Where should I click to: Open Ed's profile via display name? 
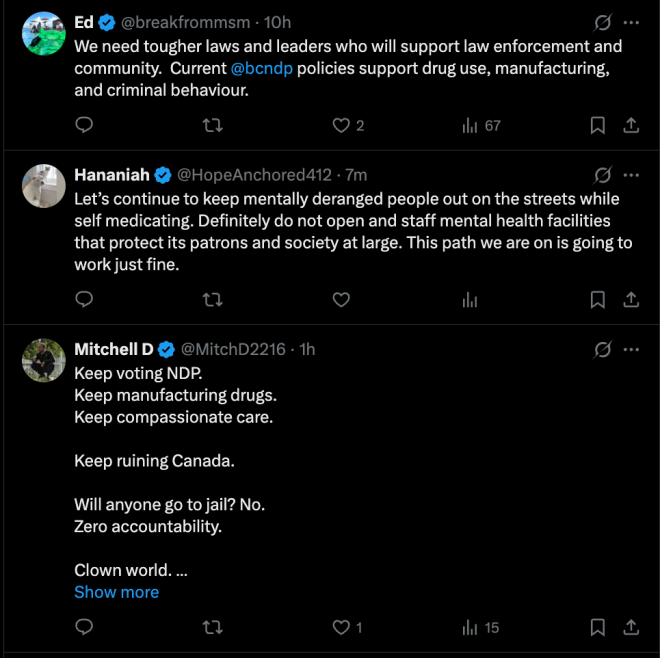click(84, 22)
